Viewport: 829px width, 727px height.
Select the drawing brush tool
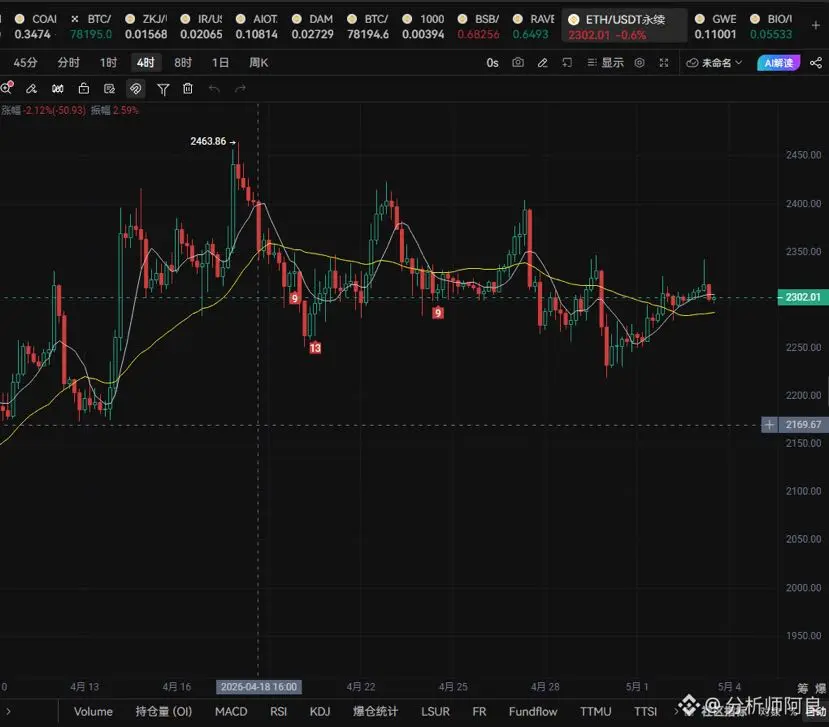coord(32,89)
